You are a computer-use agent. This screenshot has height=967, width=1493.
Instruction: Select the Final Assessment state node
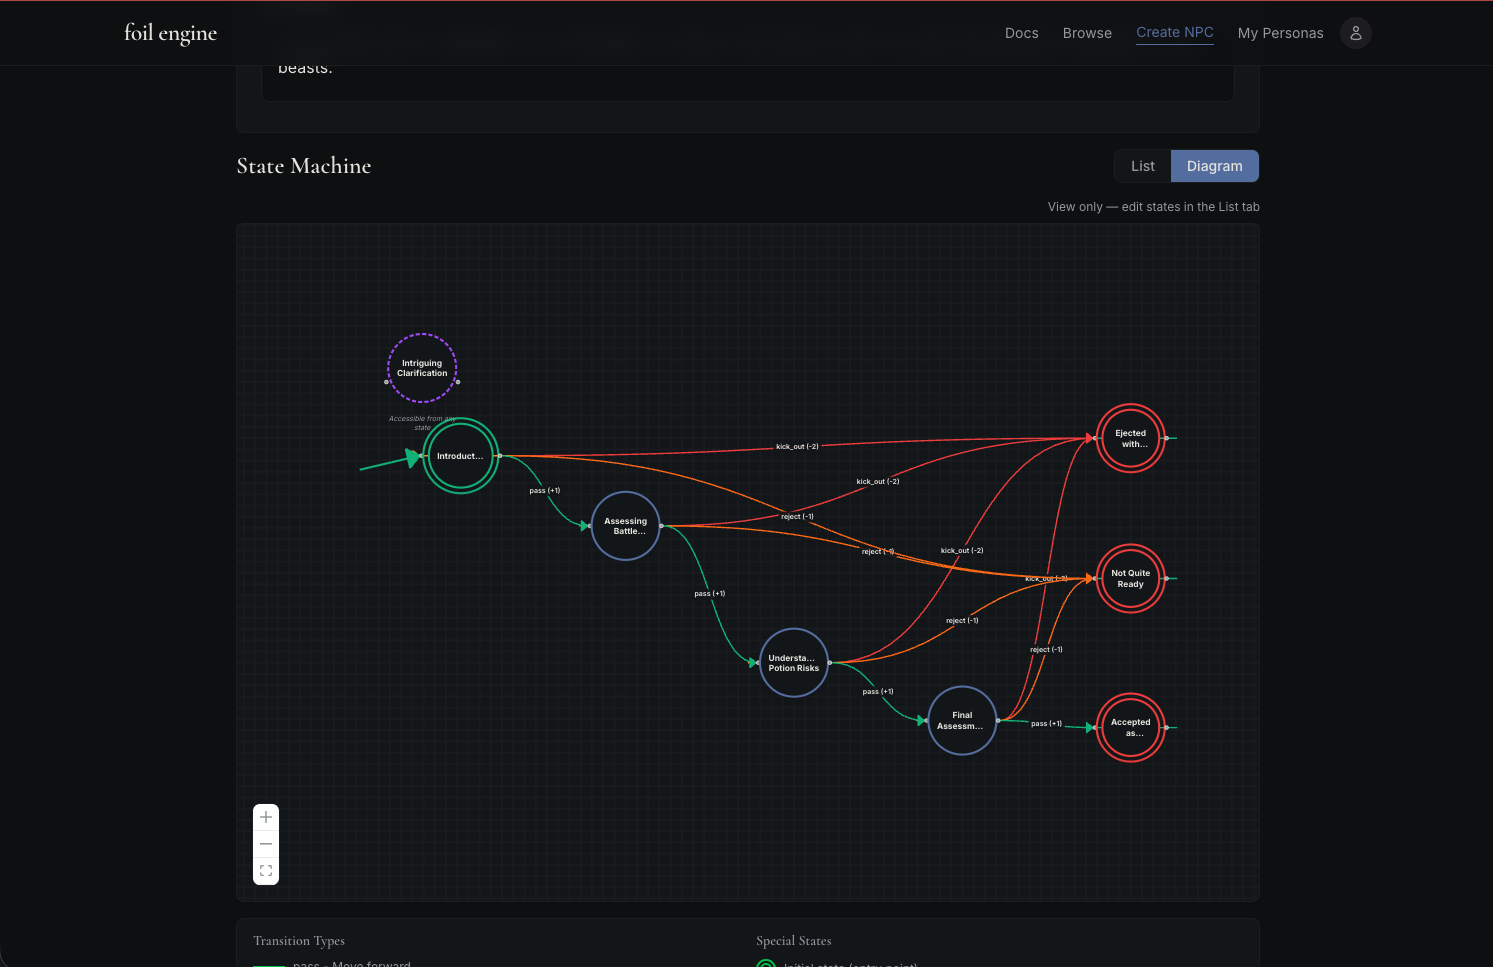click(x=961, y=719)
